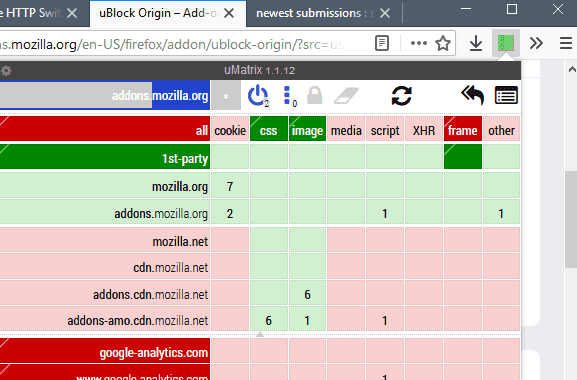Image resolution: width=577 pixels, height=380 pixels.
Task: Open the Firefox hamburger menu
Action: point(566,43)
